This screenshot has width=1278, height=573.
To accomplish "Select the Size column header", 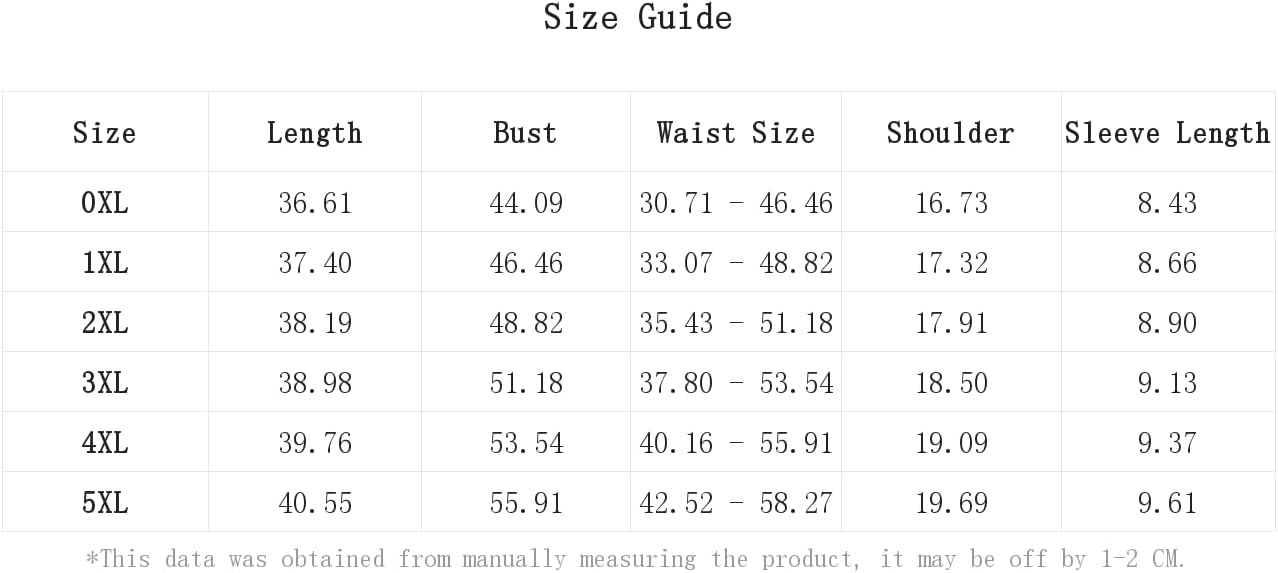I will (104, 133).
